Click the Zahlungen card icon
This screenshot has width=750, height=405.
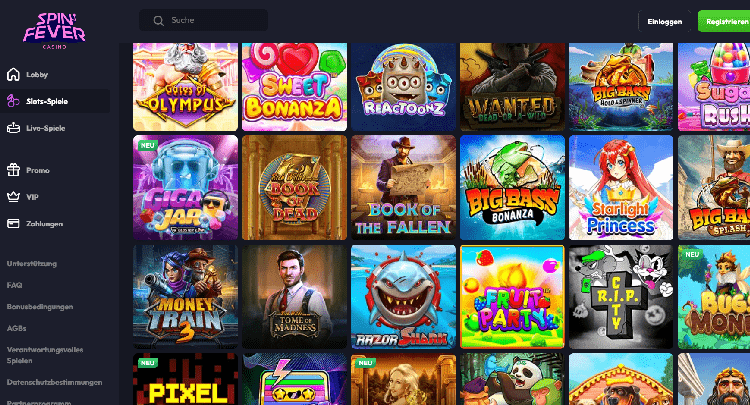(13, 223)
